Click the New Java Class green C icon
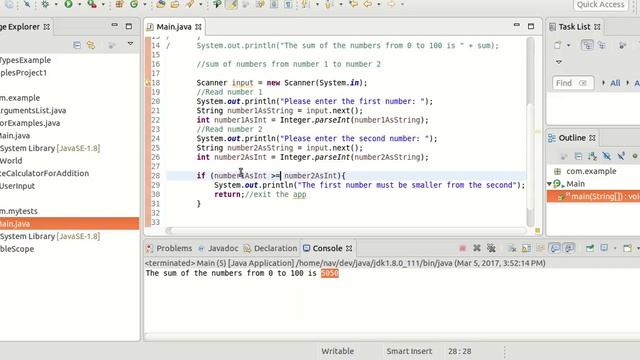Viewport: 640px width, 360px height. pos(134,4)
